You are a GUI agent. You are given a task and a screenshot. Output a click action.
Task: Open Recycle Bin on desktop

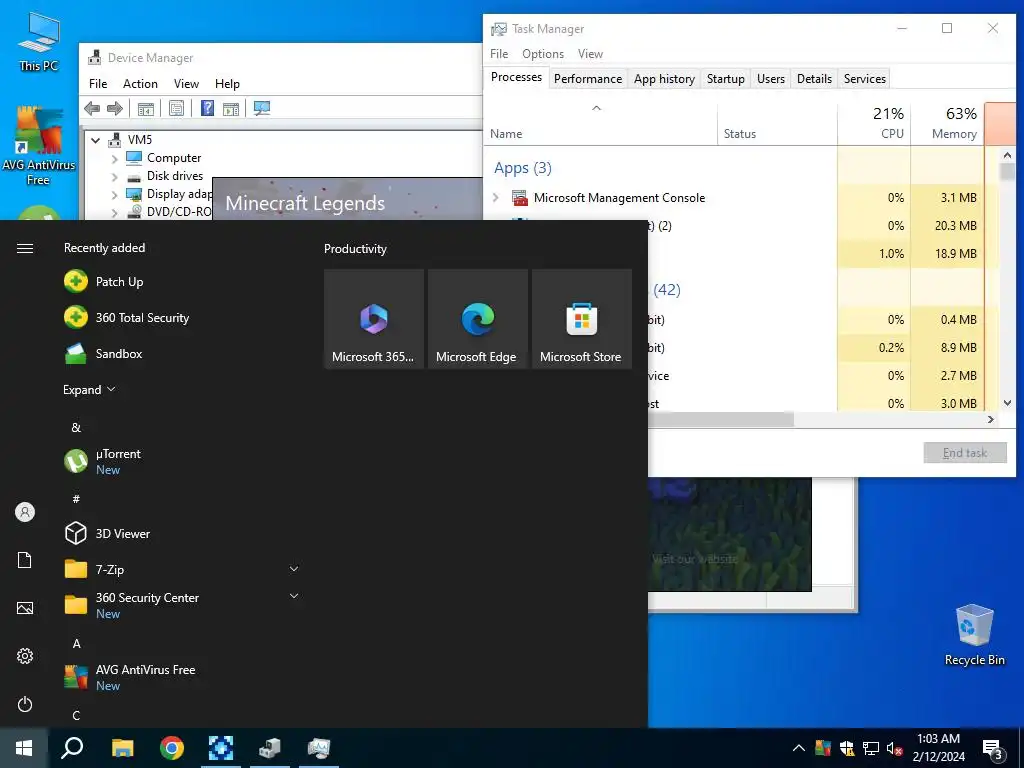coord(974,635)
